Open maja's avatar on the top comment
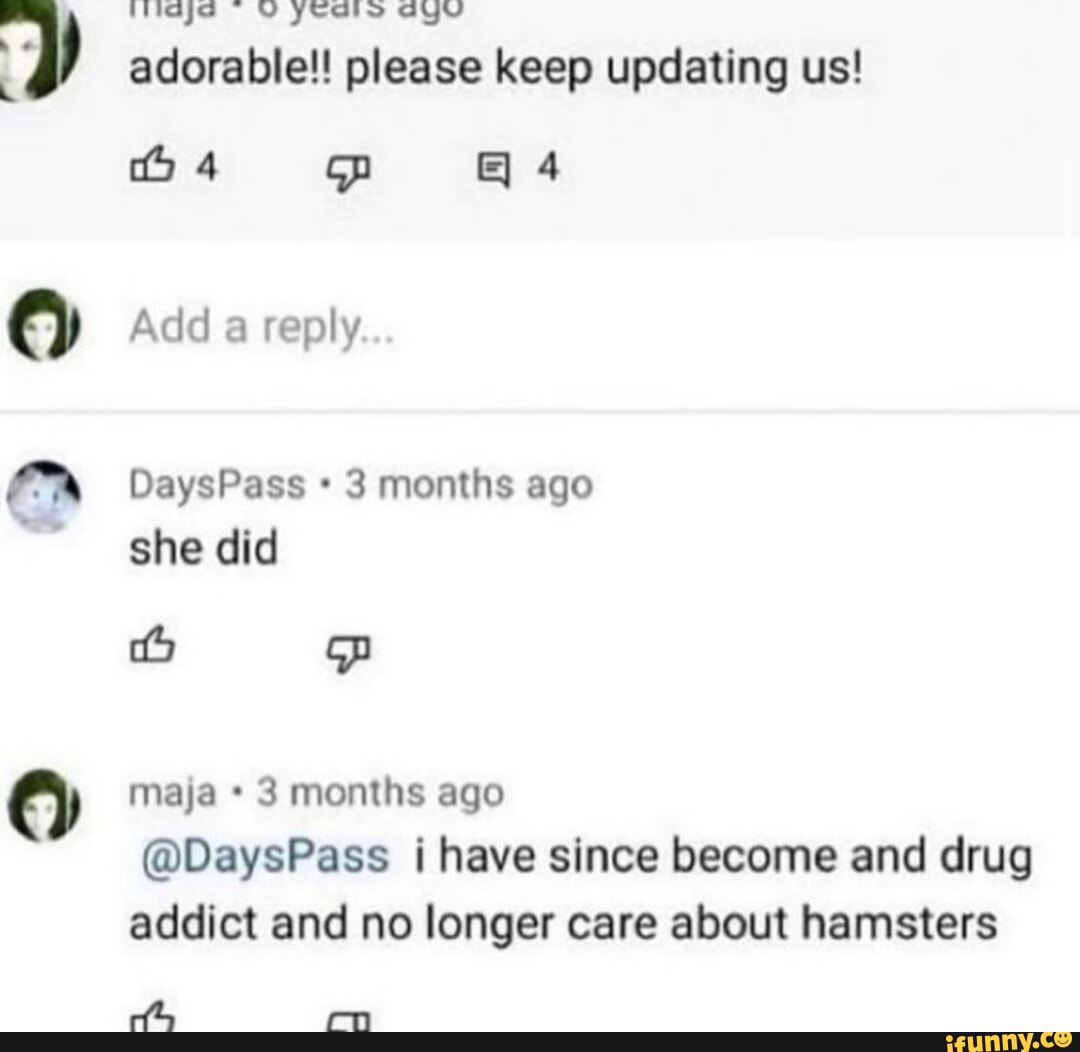1080x1052 pixels. click(39, 48)
